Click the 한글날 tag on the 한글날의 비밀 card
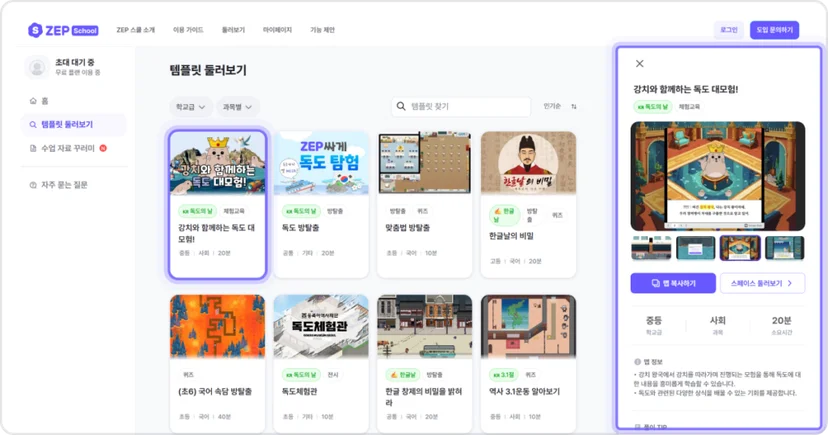This screenshot has width=828, height=435. (505, 215)
